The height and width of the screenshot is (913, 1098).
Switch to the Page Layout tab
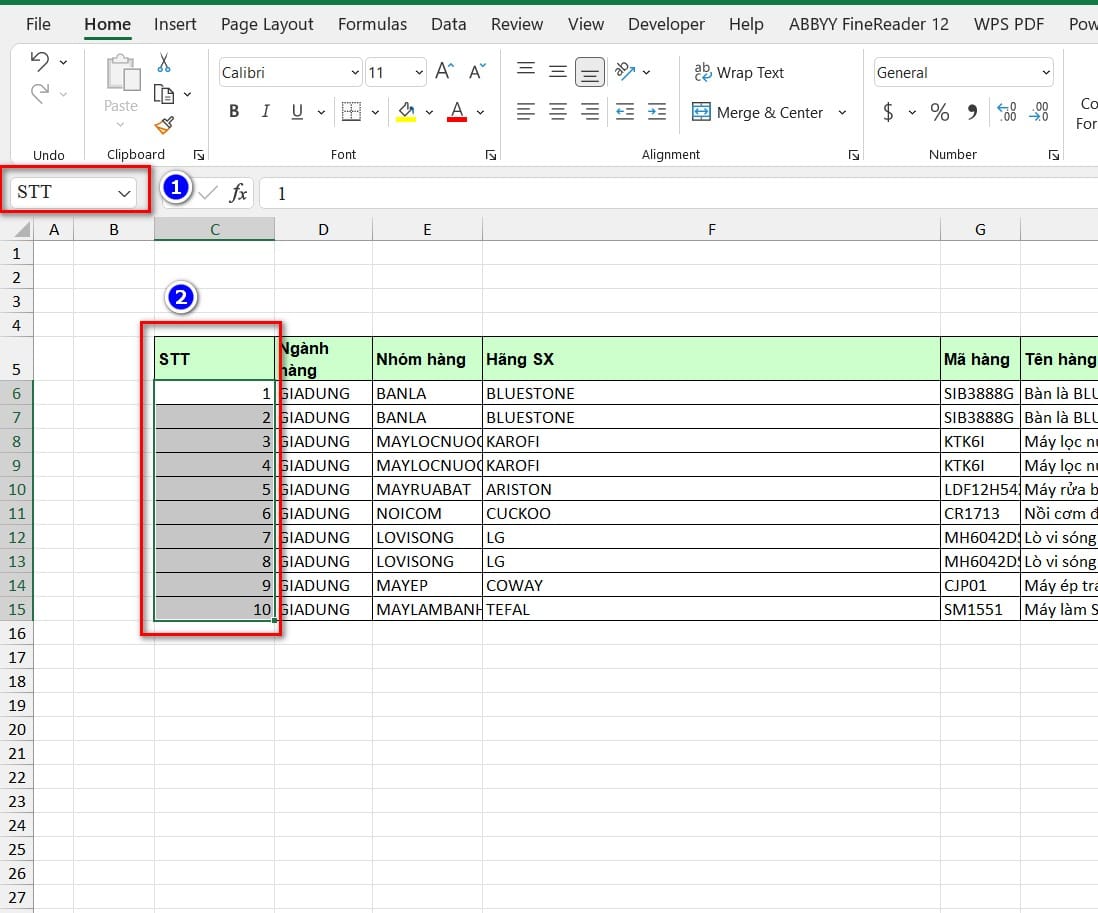[267, 25]
